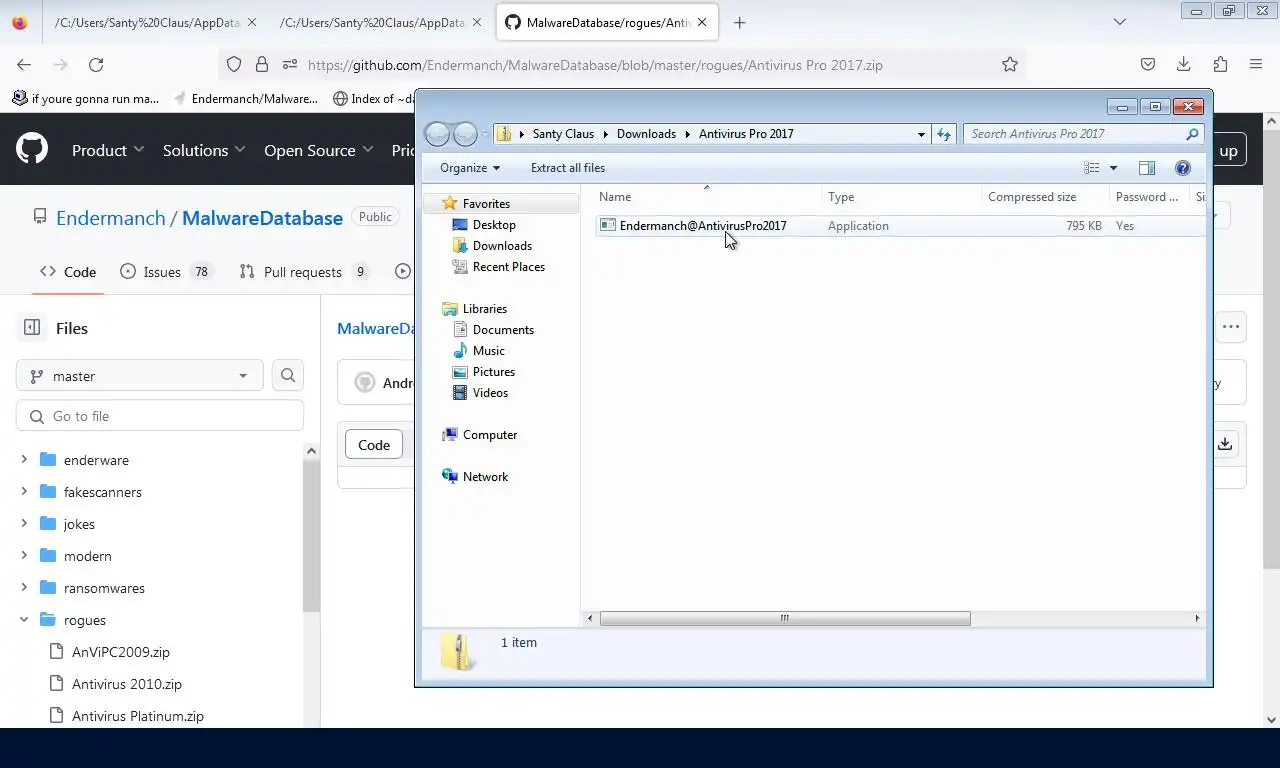Image resolution: width=1280 pixels, height=768 pixels.
Task: Click the GitHub file search magnifier button
Action: 288,375
